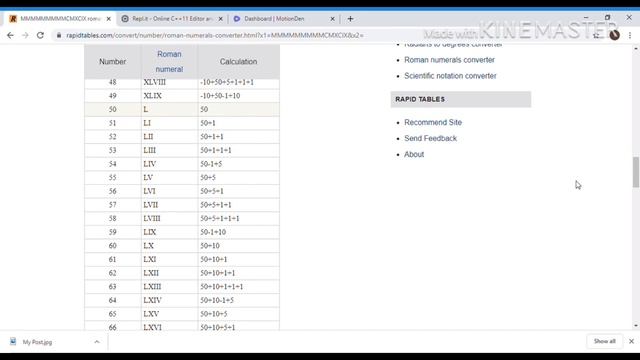Click the Roman numeral column header link

(x=169, y=62)
